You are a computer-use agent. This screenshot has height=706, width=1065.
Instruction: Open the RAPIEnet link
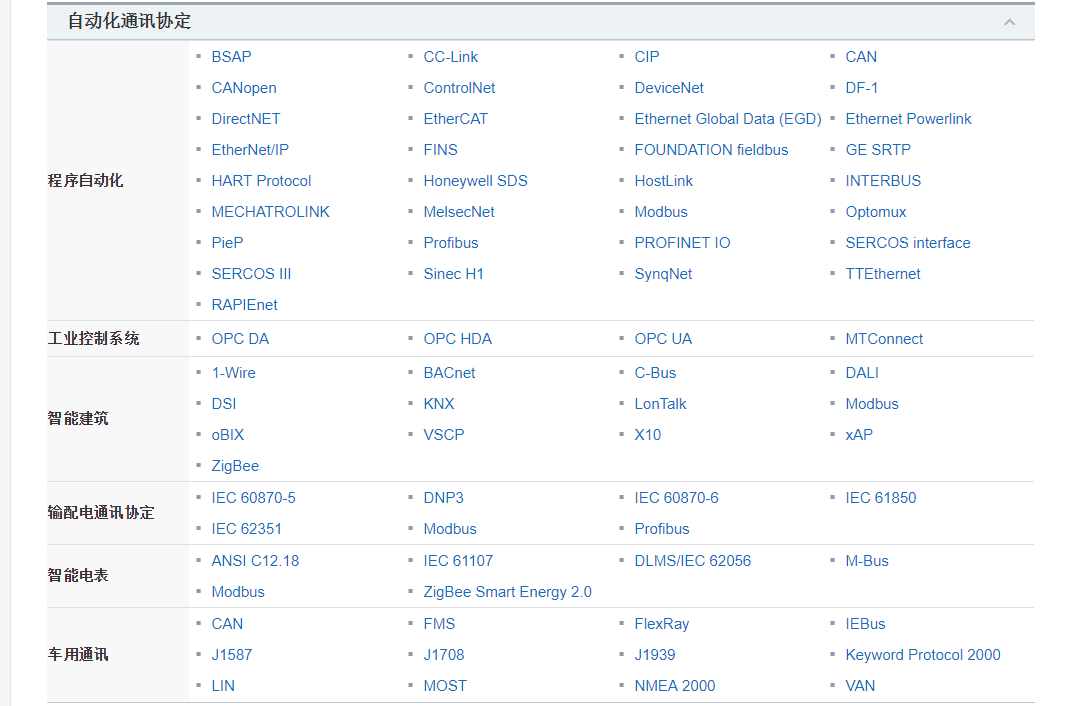pyautogui.click(x=245, y=305)
